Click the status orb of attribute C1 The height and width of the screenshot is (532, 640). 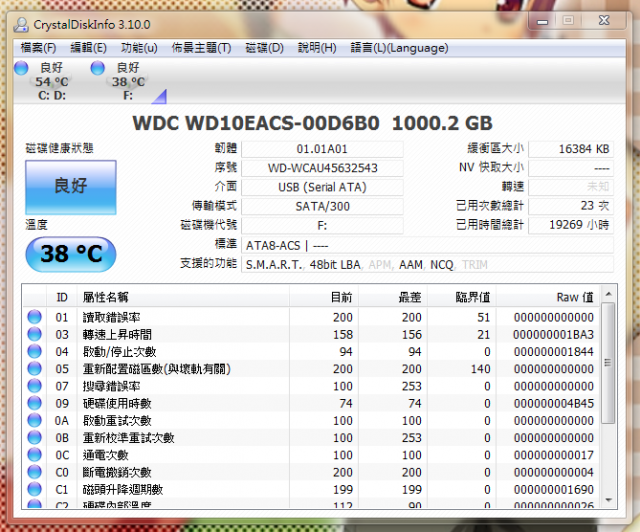coord(35,489)
